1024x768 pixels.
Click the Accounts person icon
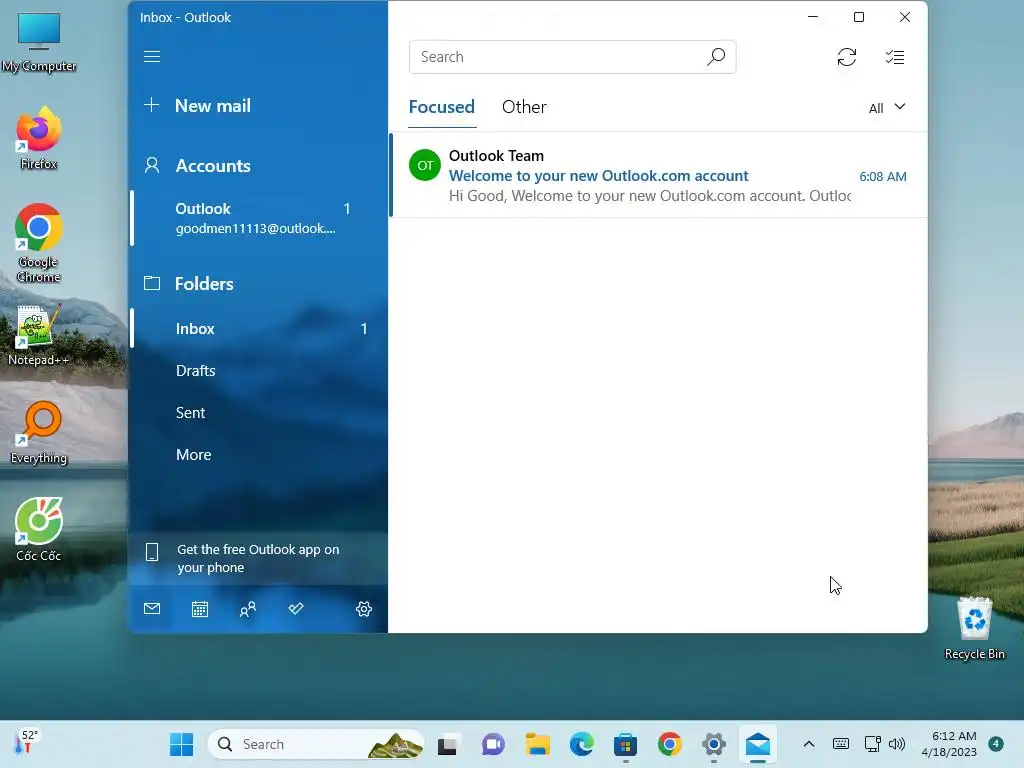tap(152, 165)
